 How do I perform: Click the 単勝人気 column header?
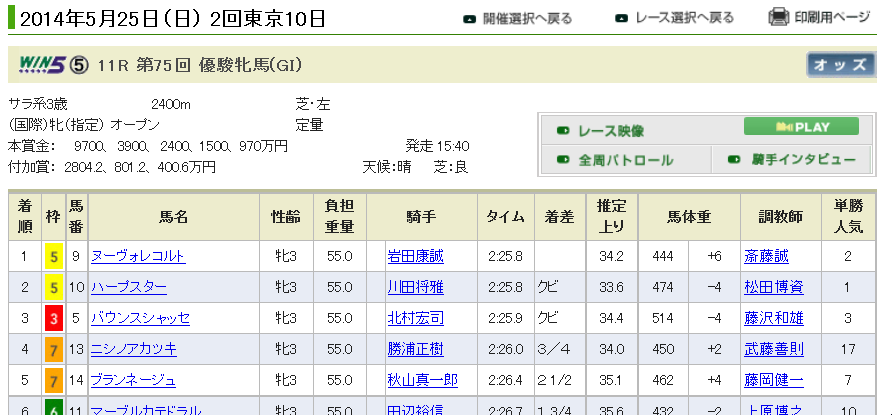(848, 217)
